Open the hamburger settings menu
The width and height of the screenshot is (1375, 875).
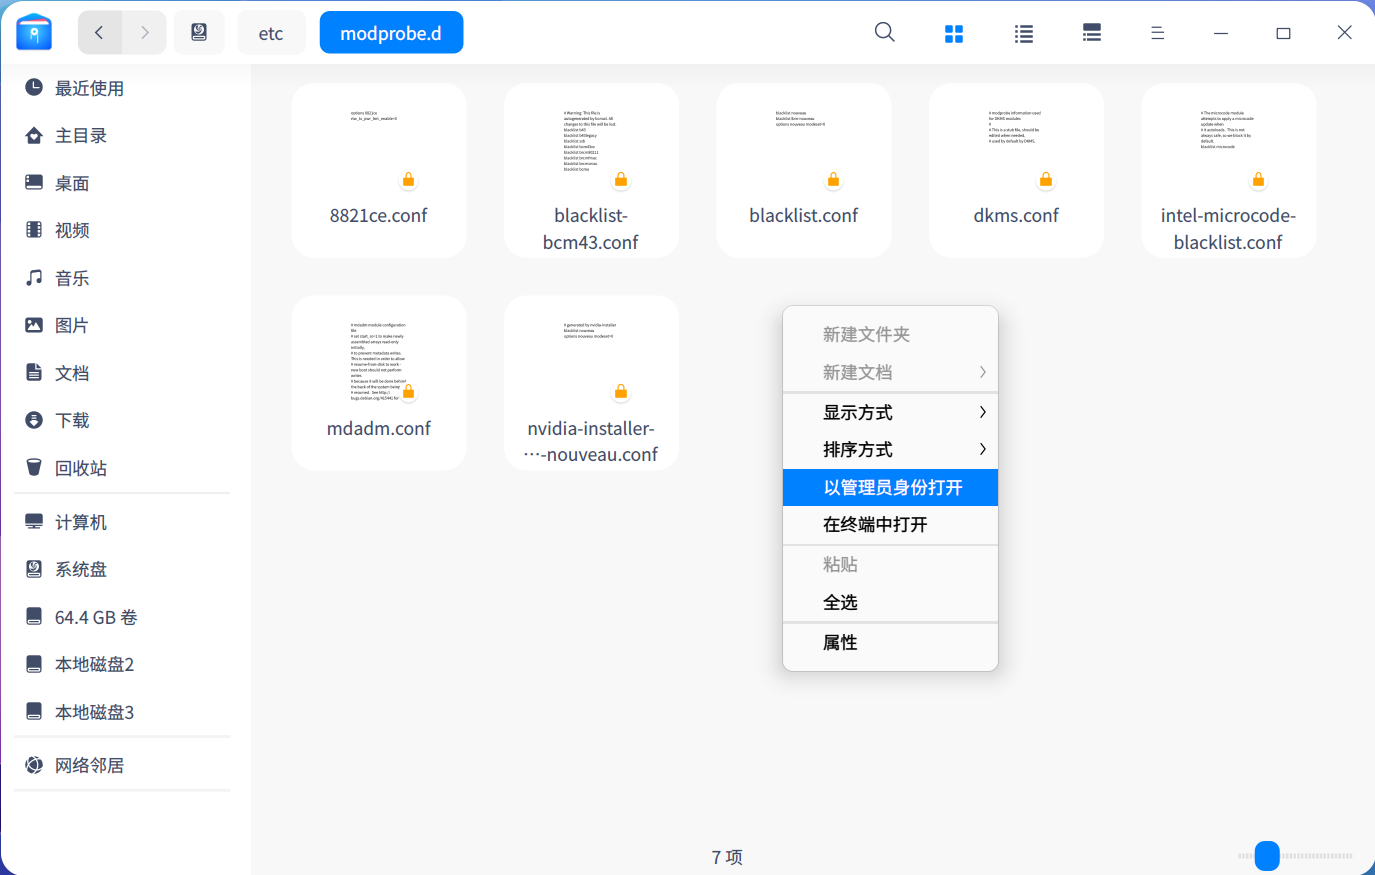(x=1157, y=32)
